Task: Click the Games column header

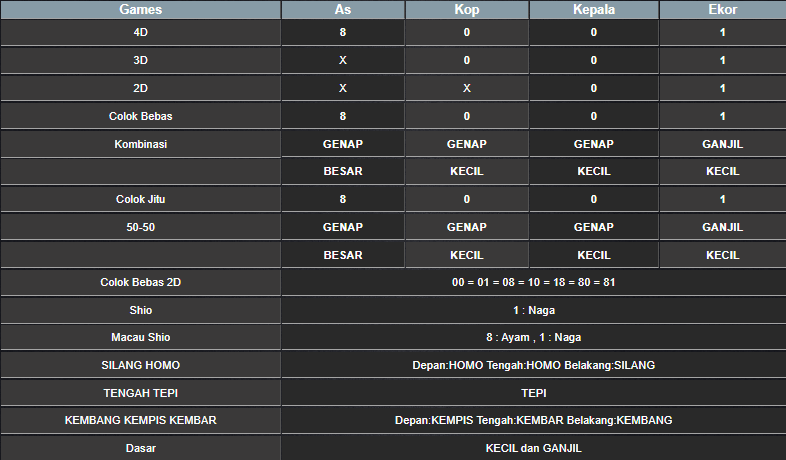Action: (x=140, y=10)
